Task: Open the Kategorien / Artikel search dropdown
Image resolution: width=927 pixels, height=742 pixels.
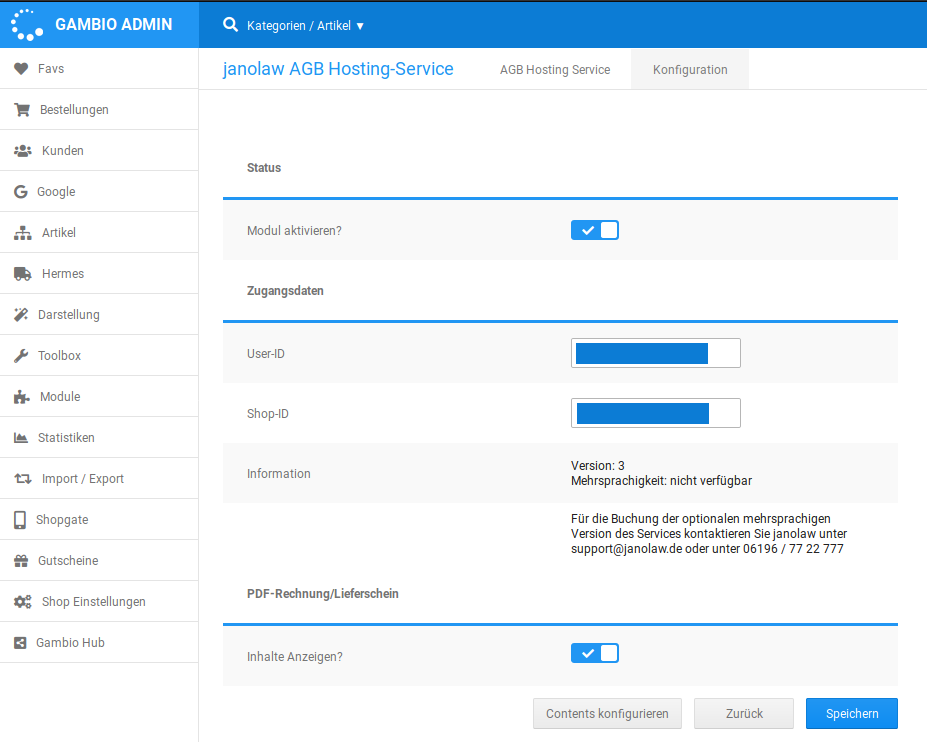Action: 305,26
